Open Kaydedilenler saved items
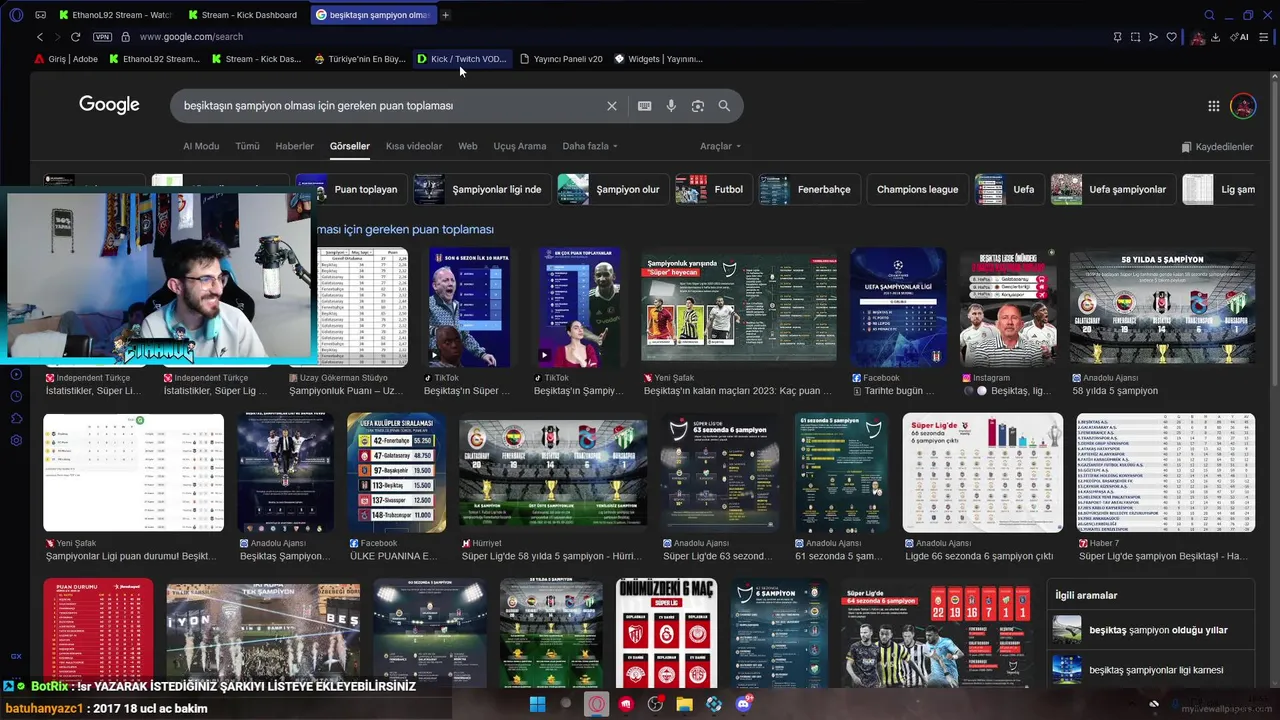 click(1217, 147)
